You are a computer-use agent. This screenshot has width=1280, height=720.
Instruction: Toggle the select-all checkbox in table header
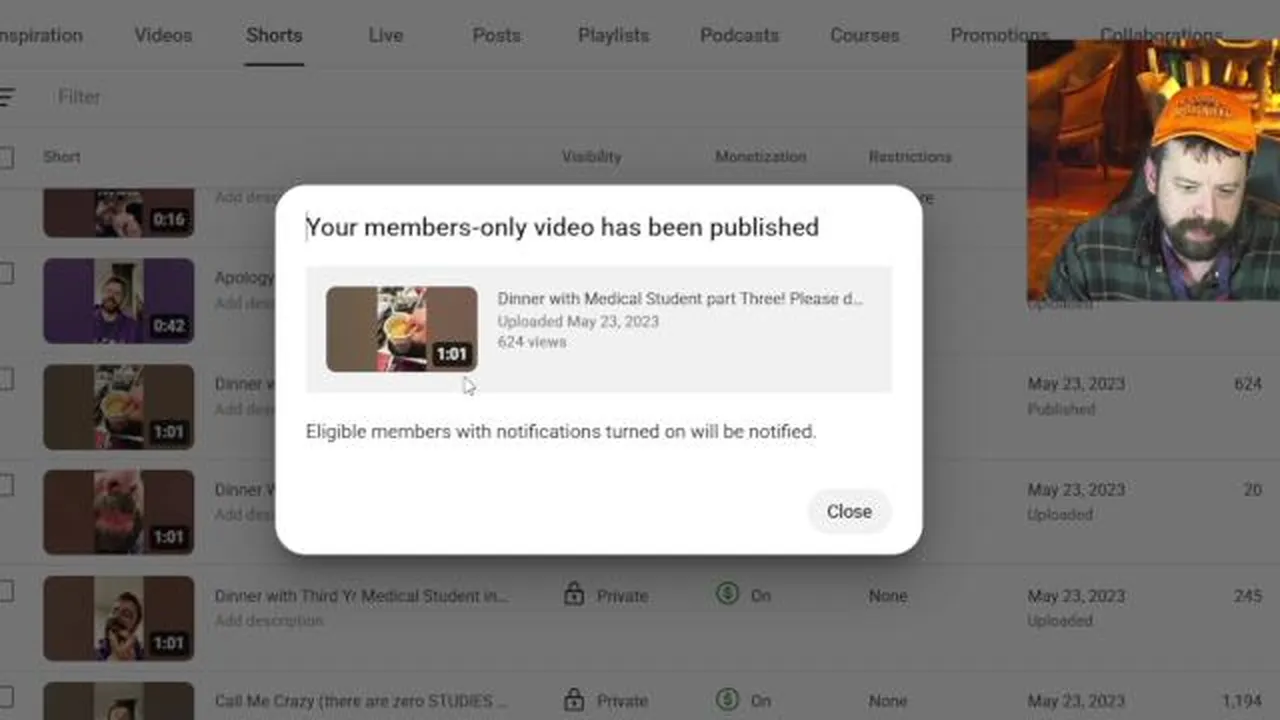pyautogui.click(x=6, y=157)
